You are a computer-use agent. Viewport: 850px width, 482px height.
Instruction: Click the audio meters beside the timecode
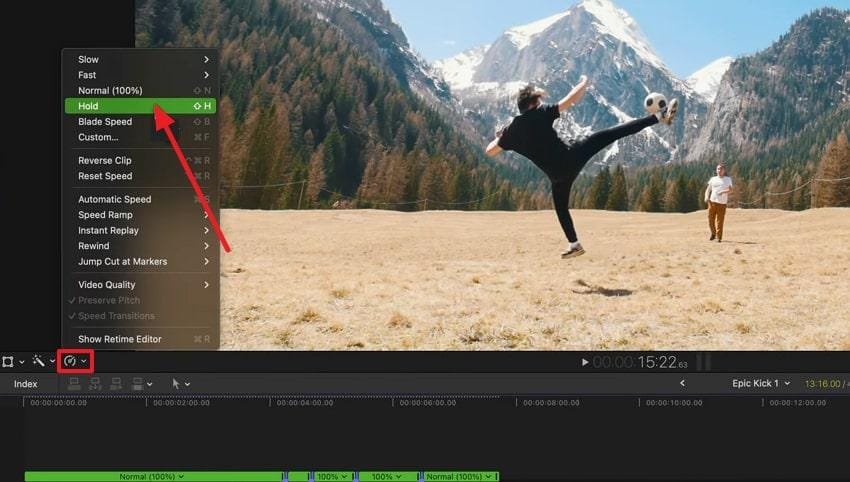coord(703,362)
